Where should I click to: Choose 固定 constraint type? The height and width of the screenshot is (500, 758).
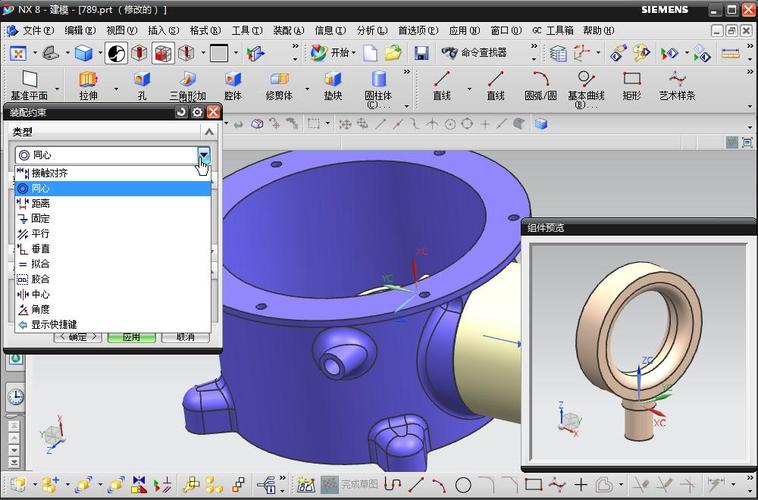pyautogui.click(x=113, y=218)
